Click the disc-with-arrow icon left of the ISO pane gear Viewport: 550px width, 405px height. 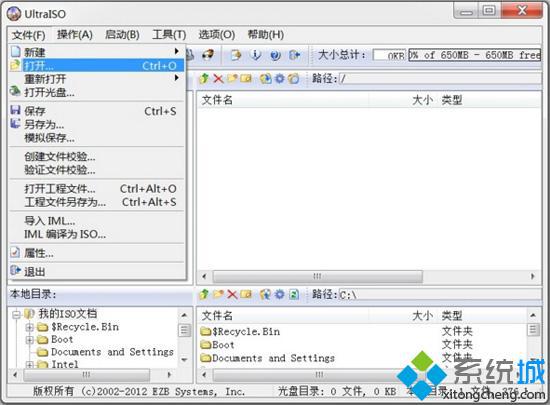pyautogui.click(x=266, y=79)
